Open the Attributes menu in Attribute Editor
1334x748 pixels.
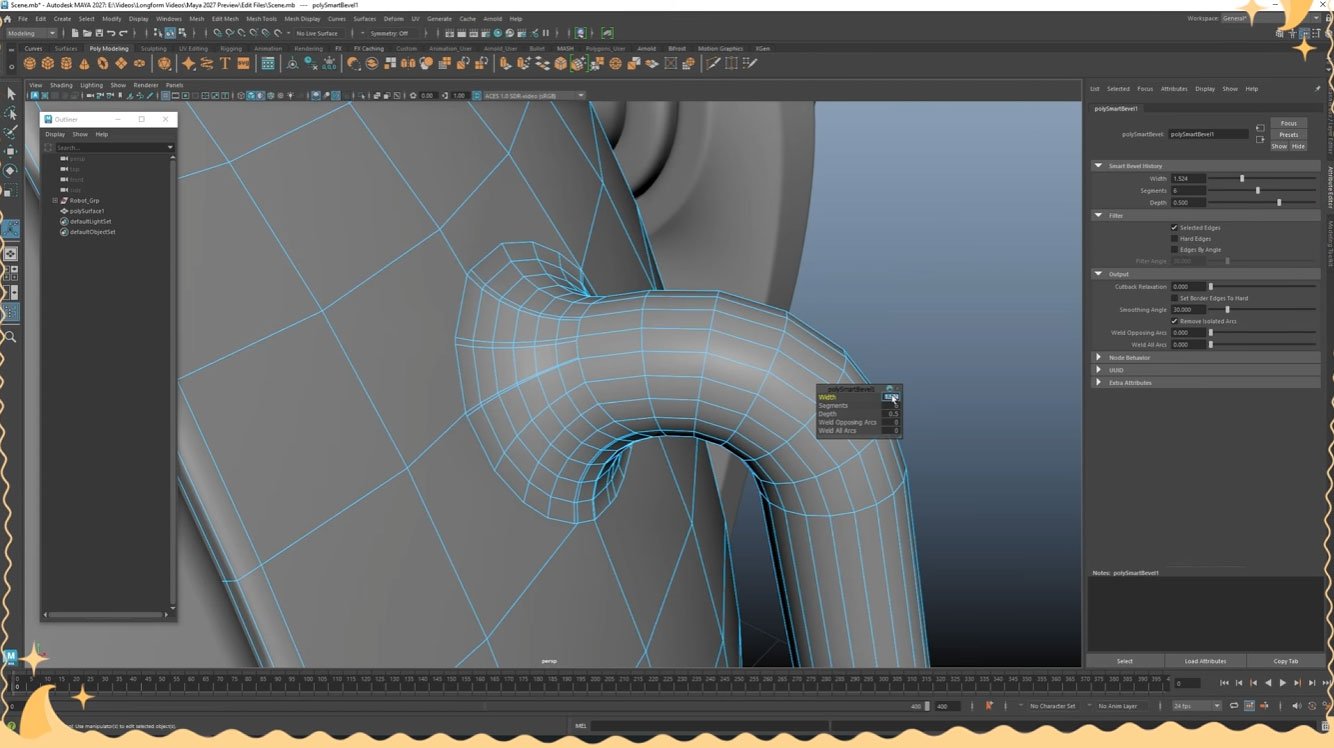(1174, 89)
